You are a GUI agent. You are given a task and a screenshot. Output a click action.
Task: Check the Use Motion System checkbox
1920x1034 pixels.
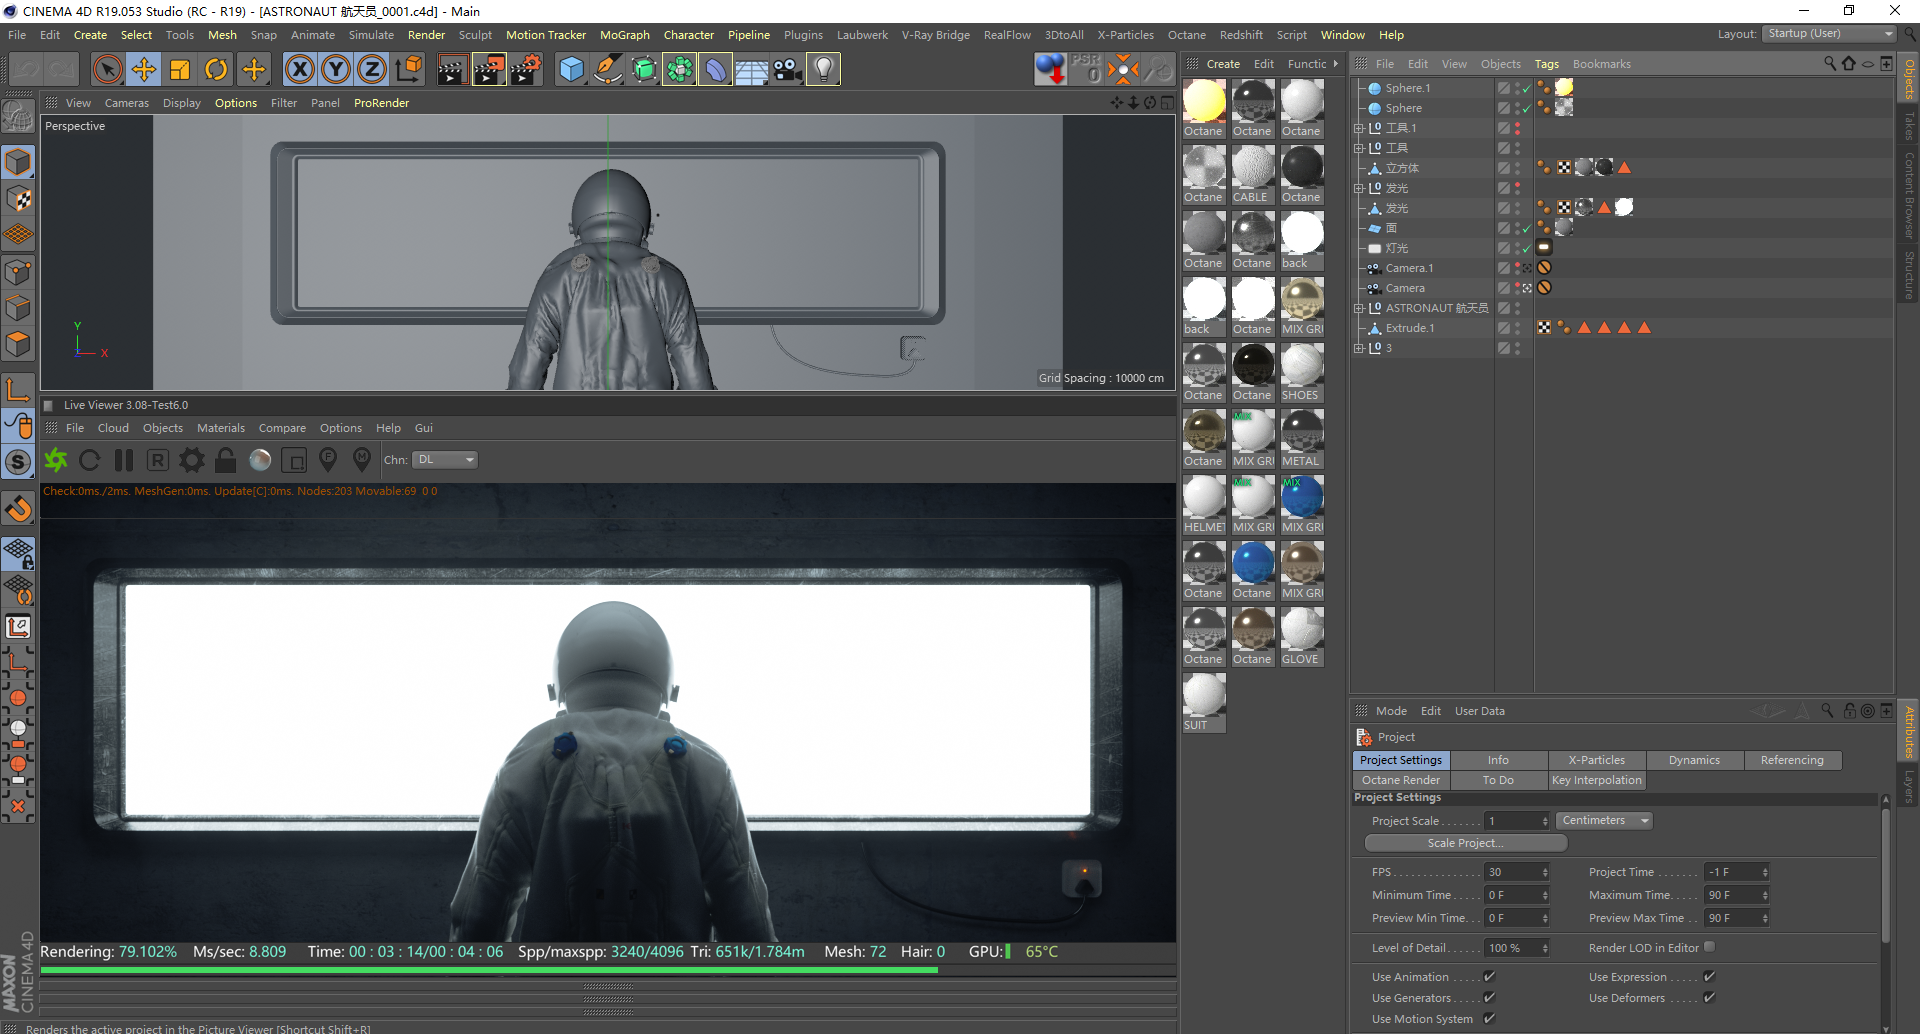(x=1489, y=1018)
